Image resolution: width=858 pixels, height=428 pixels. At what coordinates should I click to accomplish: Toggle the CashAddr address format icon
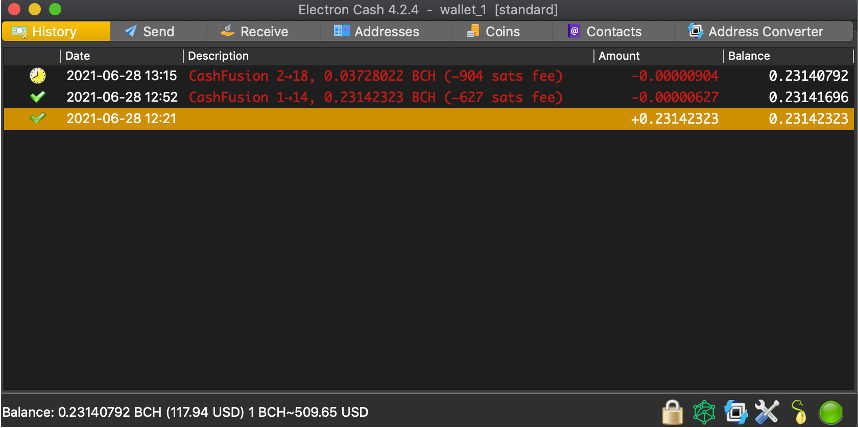coord(736,411)
